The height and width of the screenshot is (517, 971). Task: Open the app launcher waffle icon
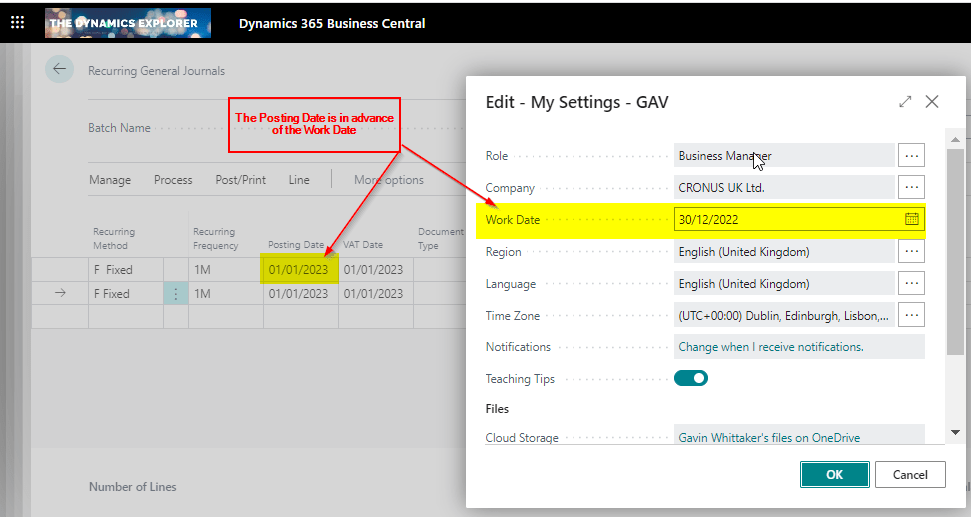coord(17,22)
